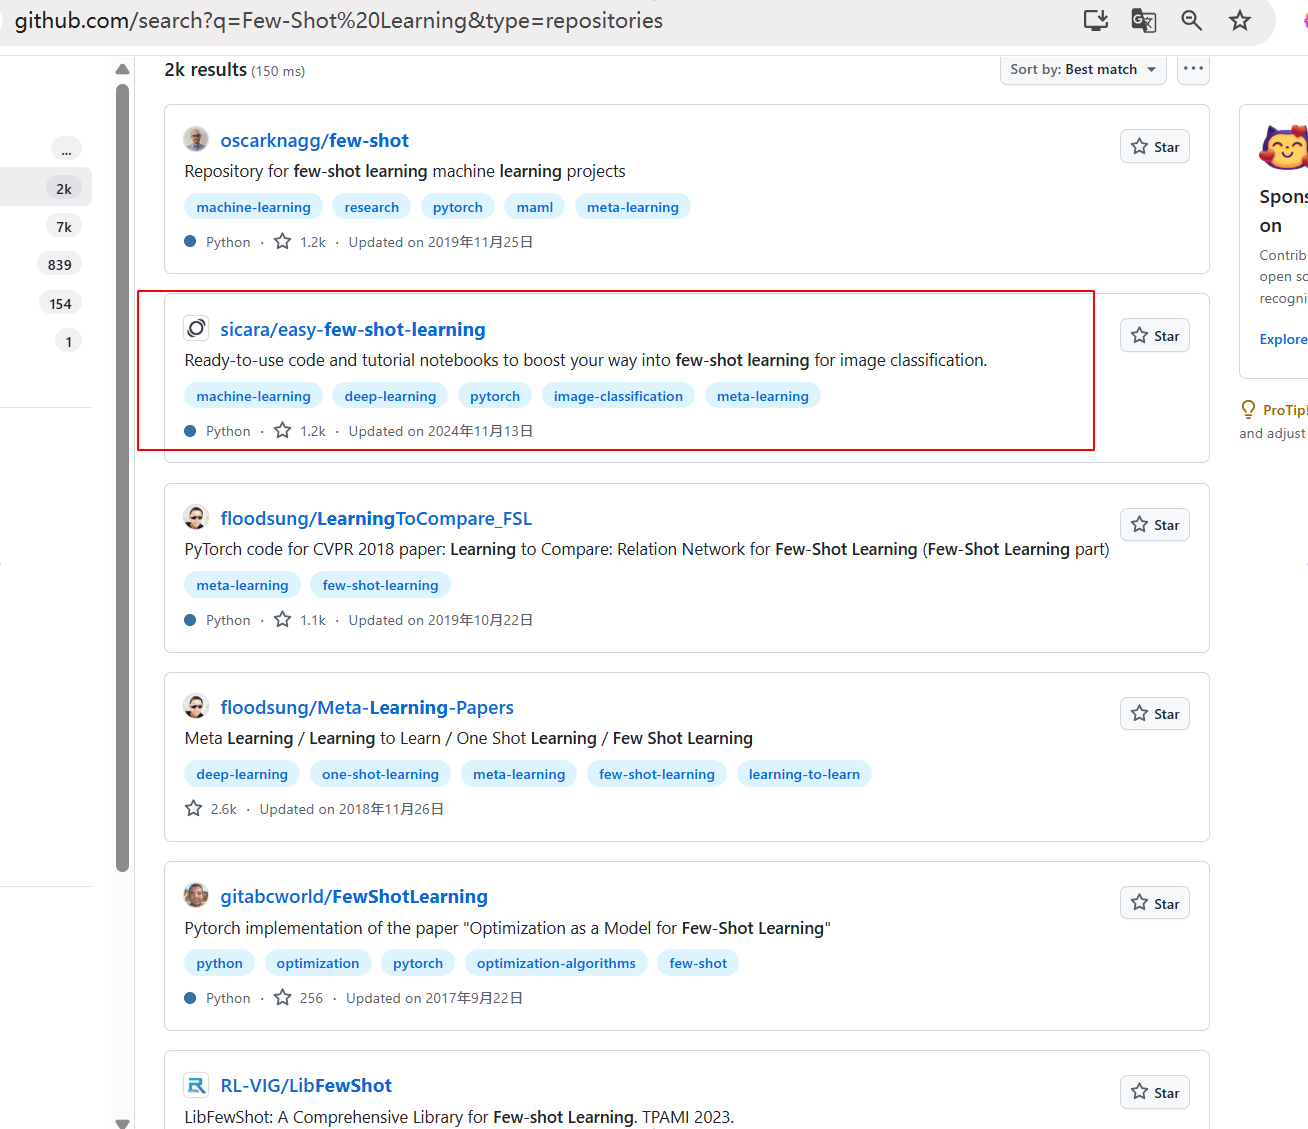Click image-classification topic tag
The width and height of the screenshot is (1308, 1129).
click(x=618, y=396)
